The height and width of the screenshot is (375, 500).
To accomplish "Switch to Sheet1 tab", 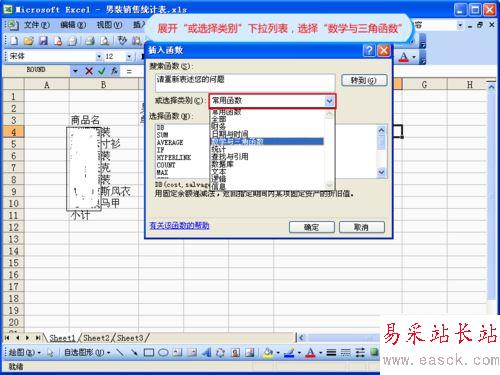I will tap(62, 338).
